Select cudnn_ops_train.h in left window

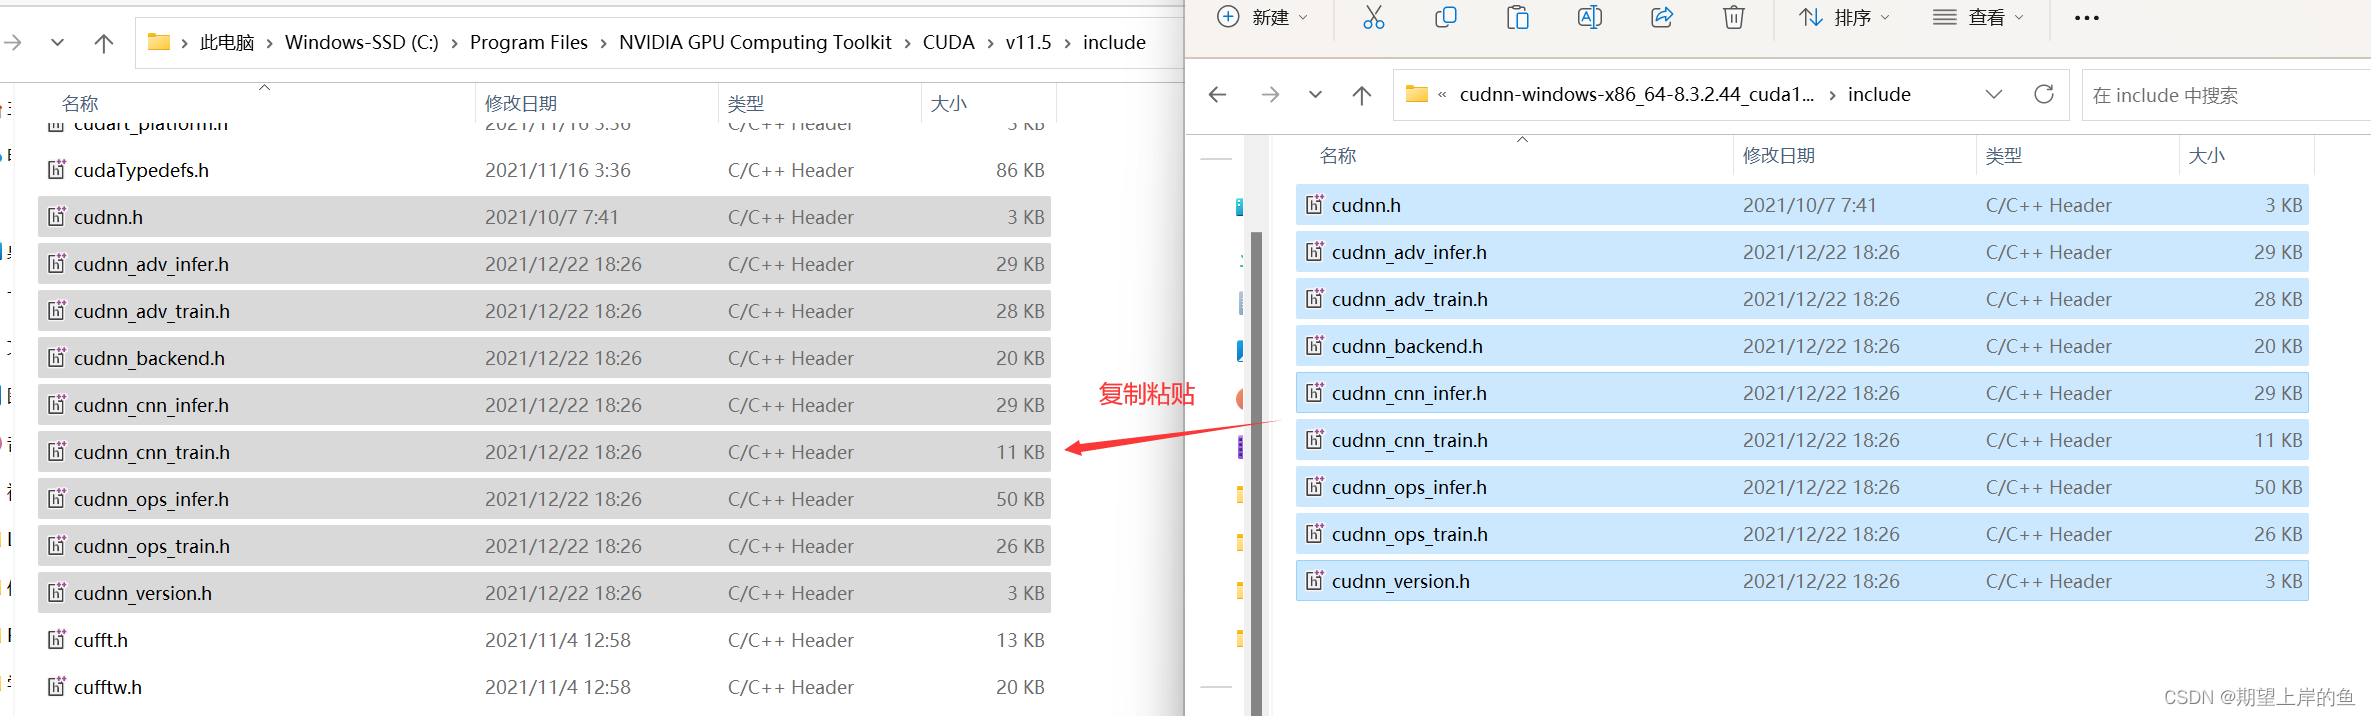pyautogui.click(x=545, y=547)
